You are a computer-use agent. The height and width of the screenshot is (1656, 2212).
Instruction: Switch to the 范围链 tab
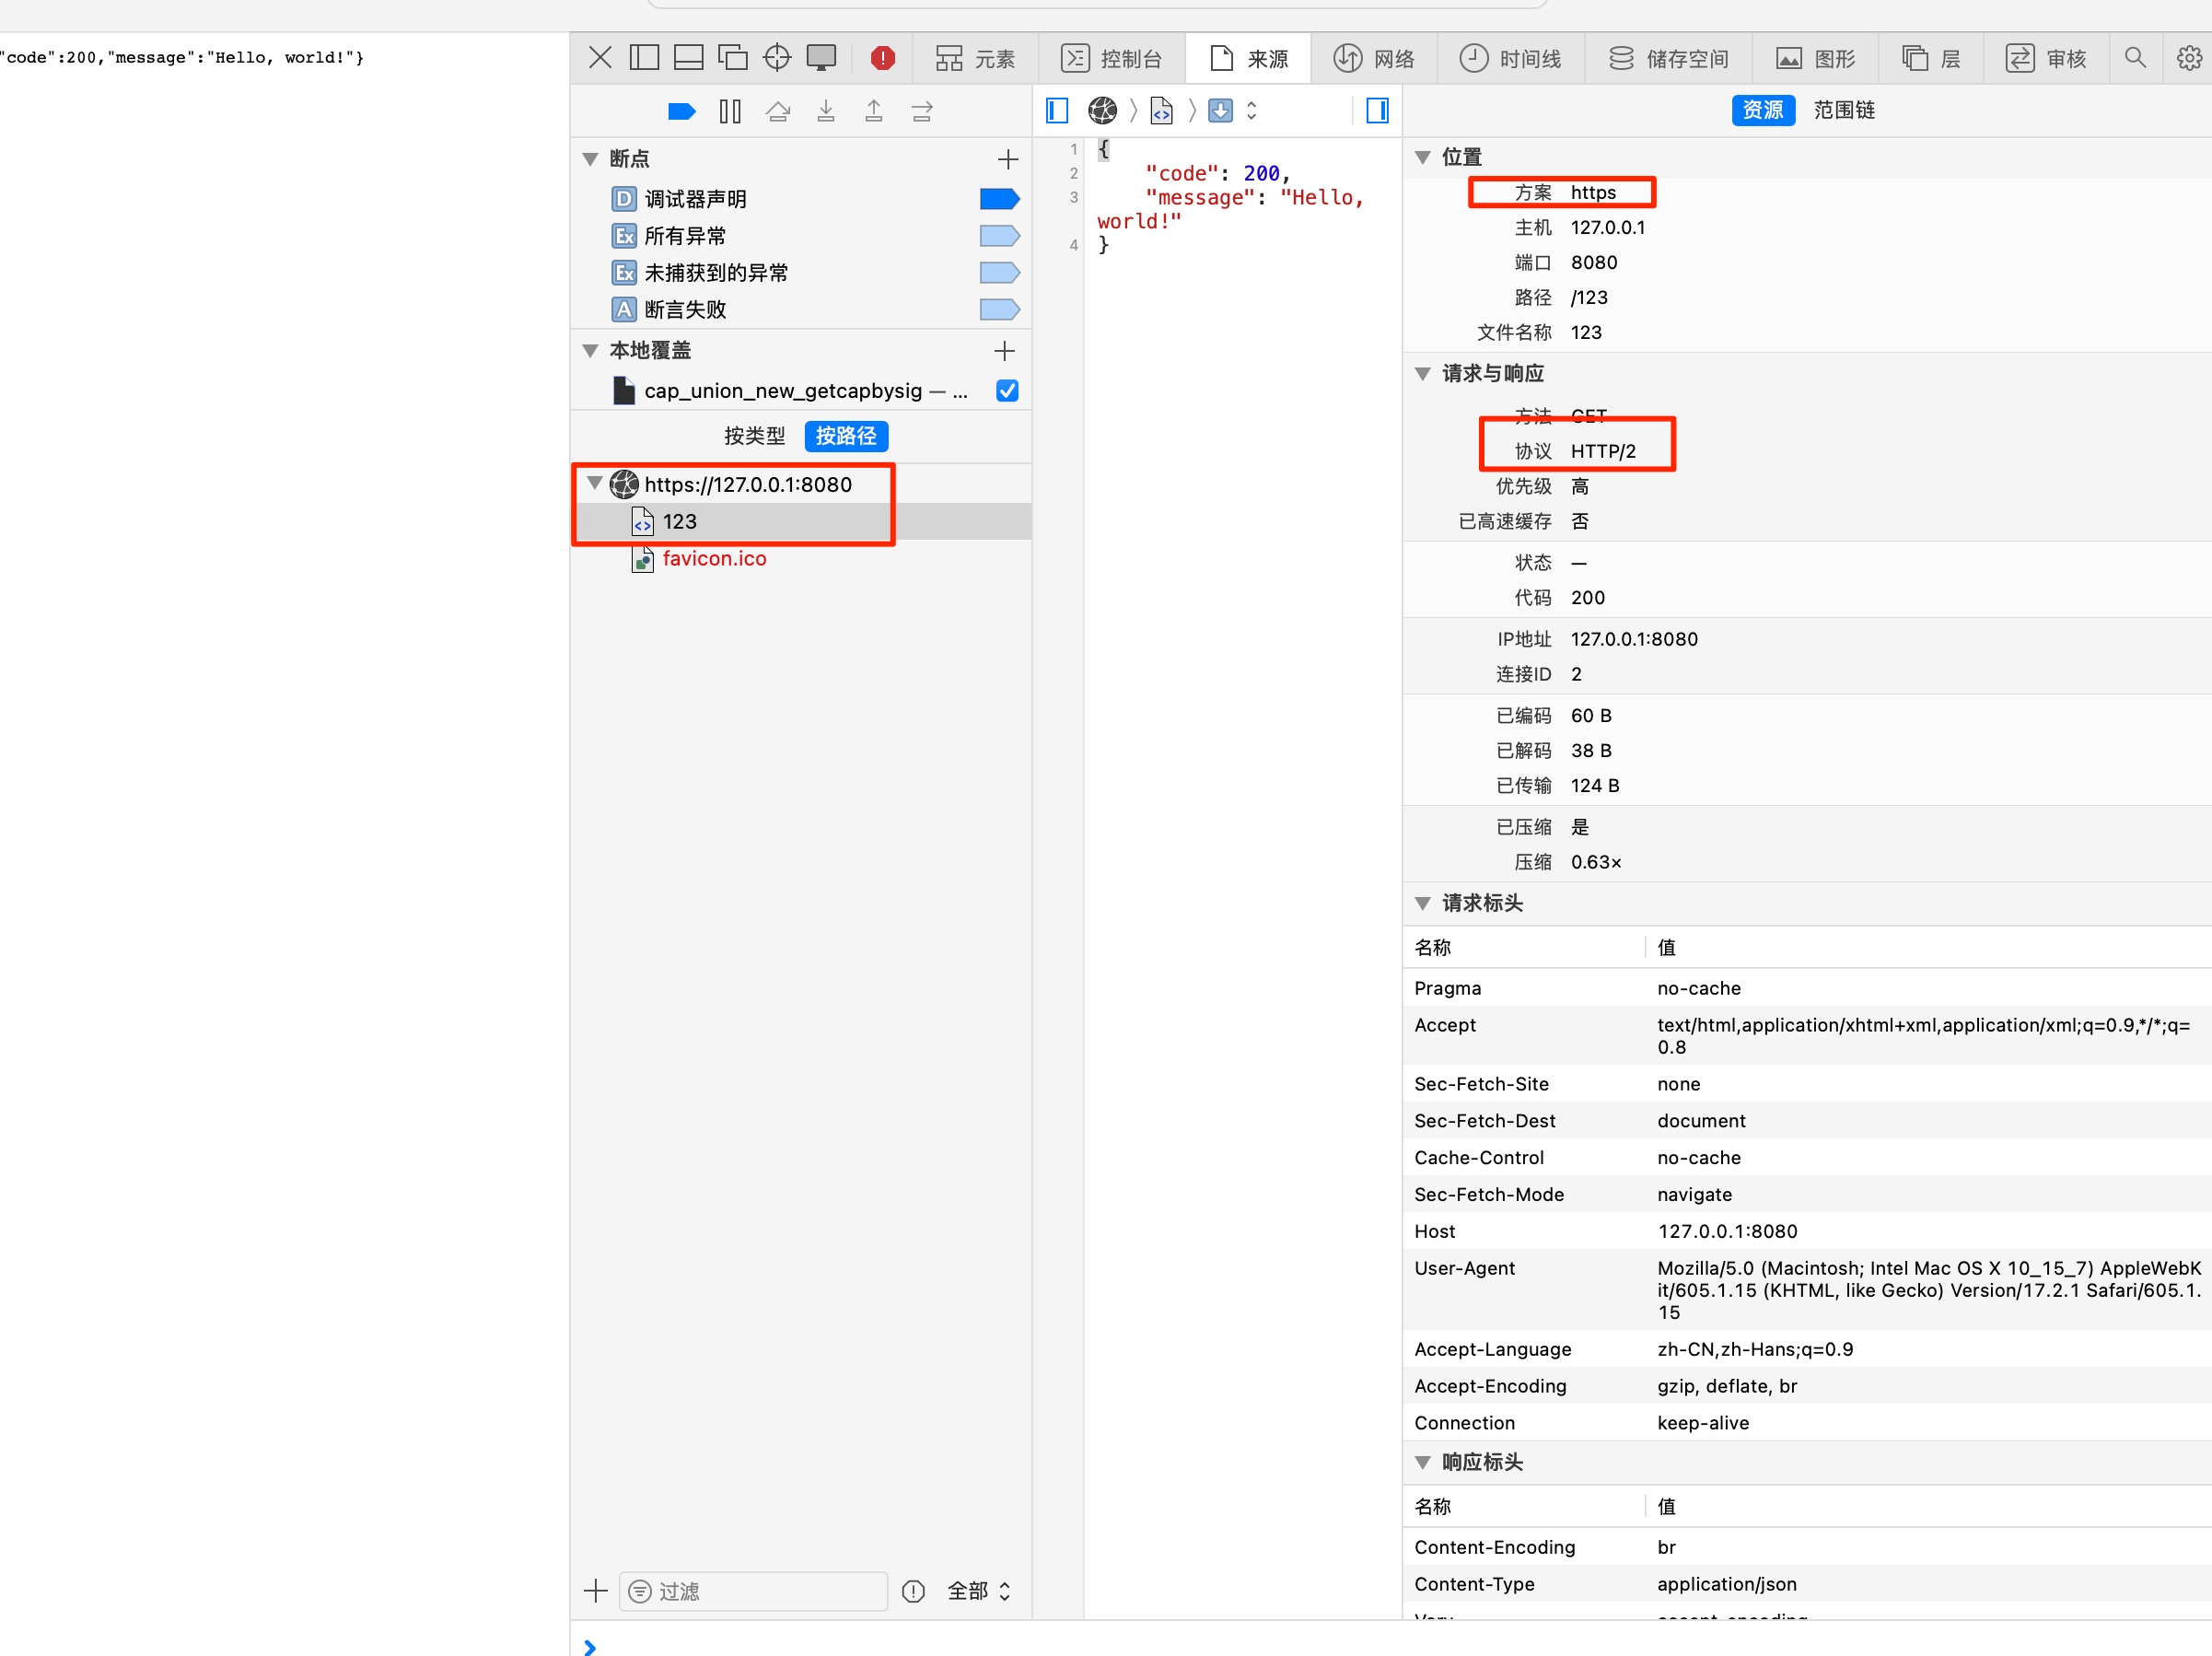click(1843, 110)
